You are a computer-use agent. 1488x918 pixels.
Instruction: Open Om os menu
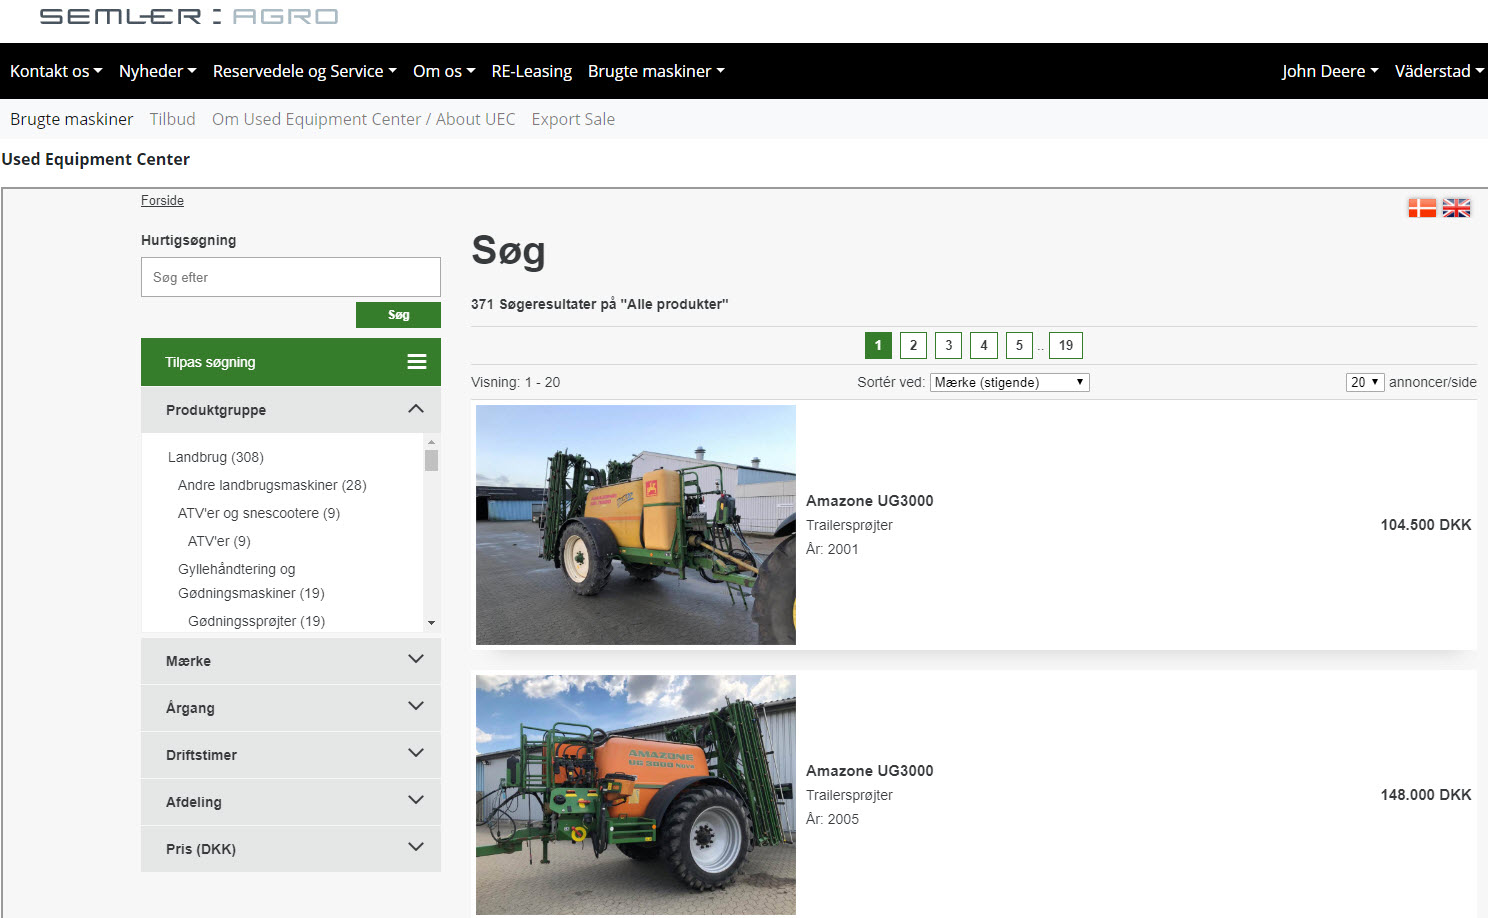point(444,71)
